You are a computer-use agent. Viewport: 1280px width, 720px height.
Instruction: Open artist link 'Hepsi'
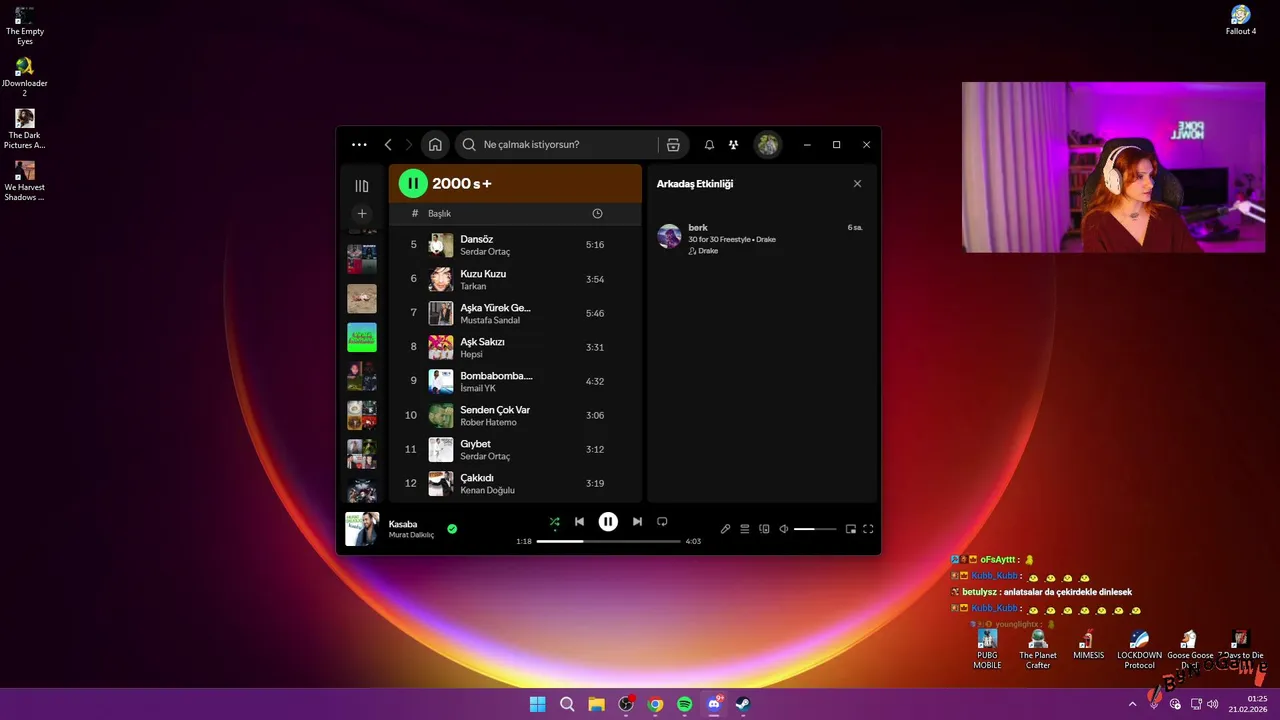(471, 355)
